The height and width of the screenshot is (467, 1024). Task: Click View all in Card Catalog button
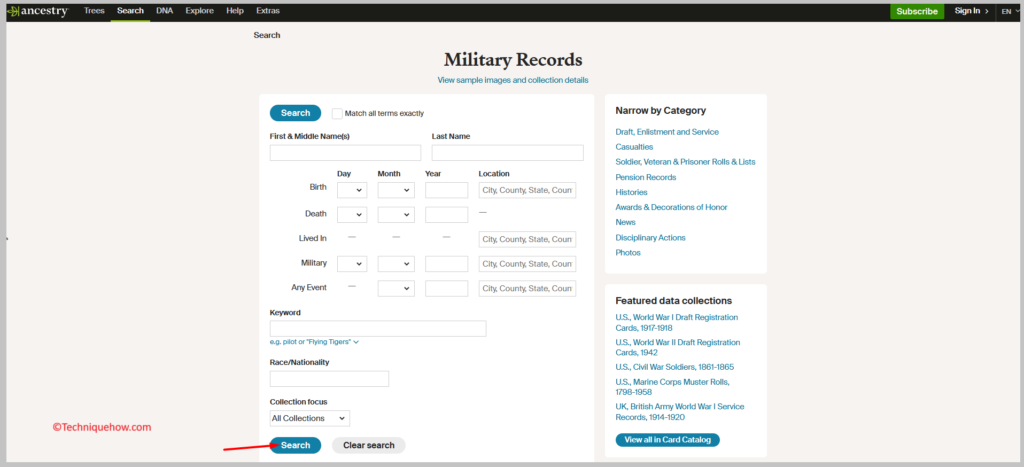pos(667,440)
